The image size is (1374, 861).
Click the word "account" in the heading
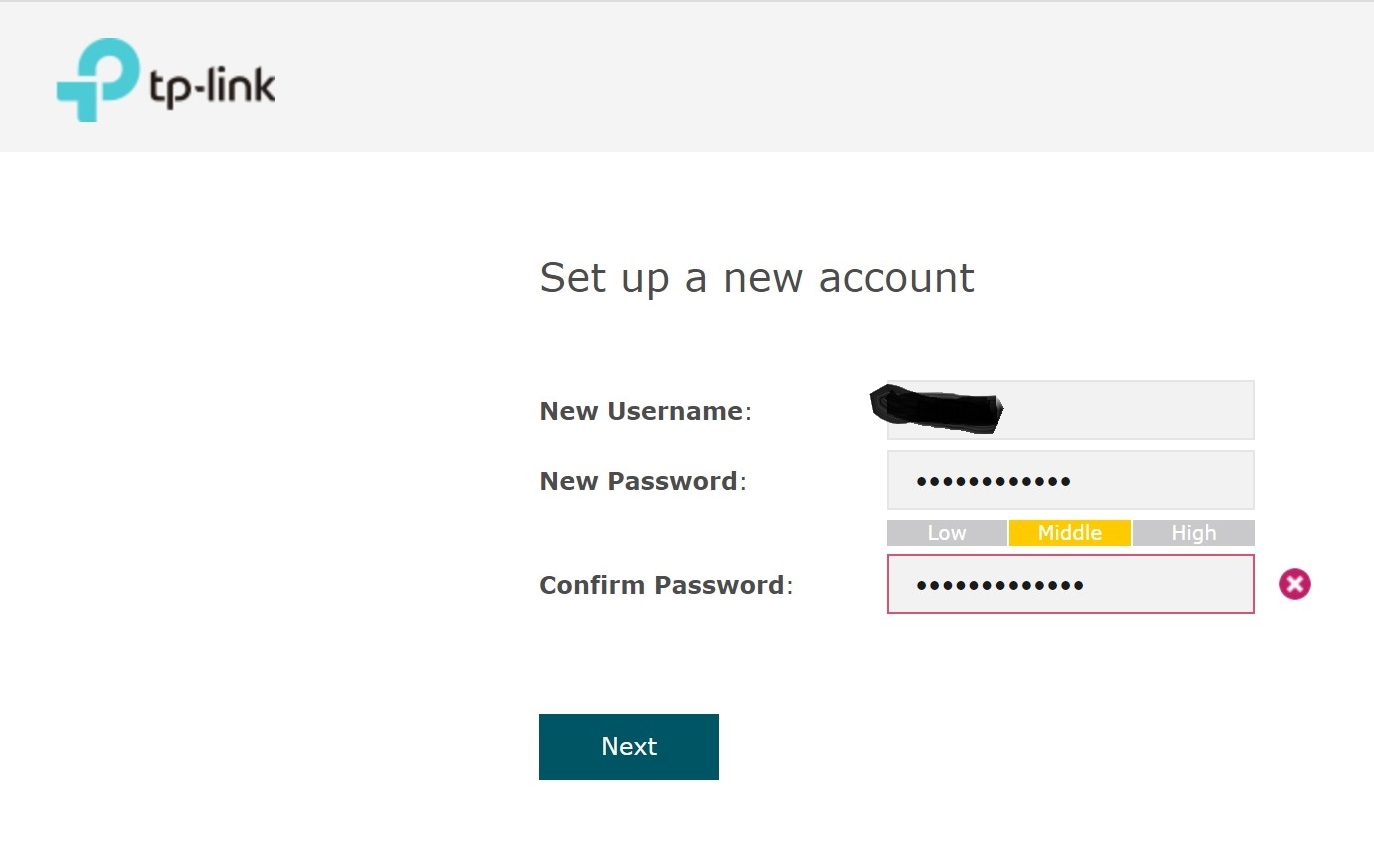(896, 278)
